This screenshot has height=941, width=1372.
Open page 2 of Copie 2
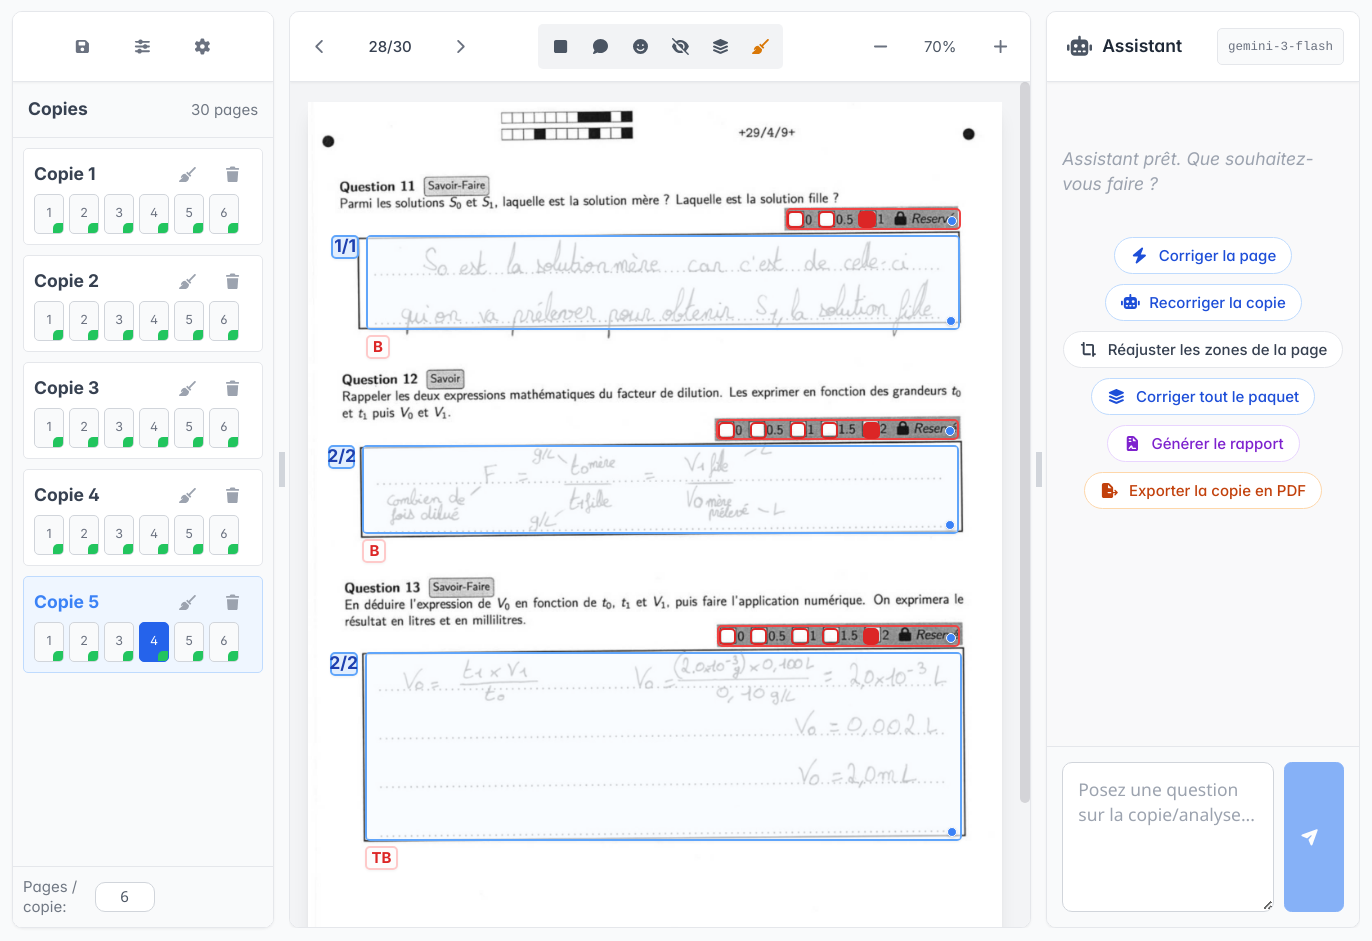[84, 320]
